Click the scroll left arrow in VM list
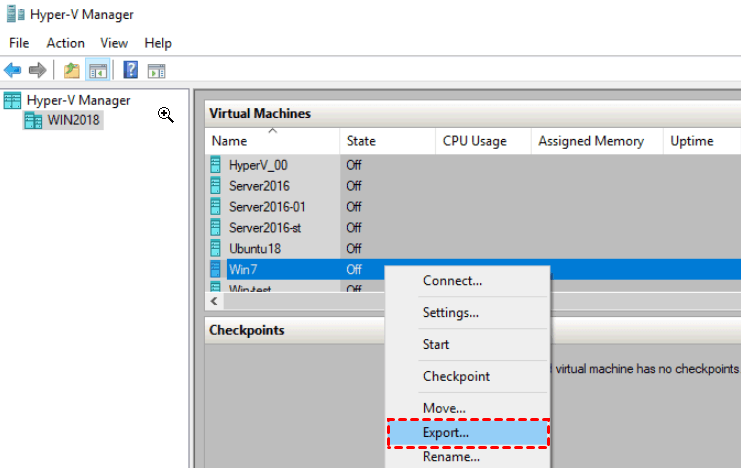Screen dimensions: 741x468 [x=214, y=301]
